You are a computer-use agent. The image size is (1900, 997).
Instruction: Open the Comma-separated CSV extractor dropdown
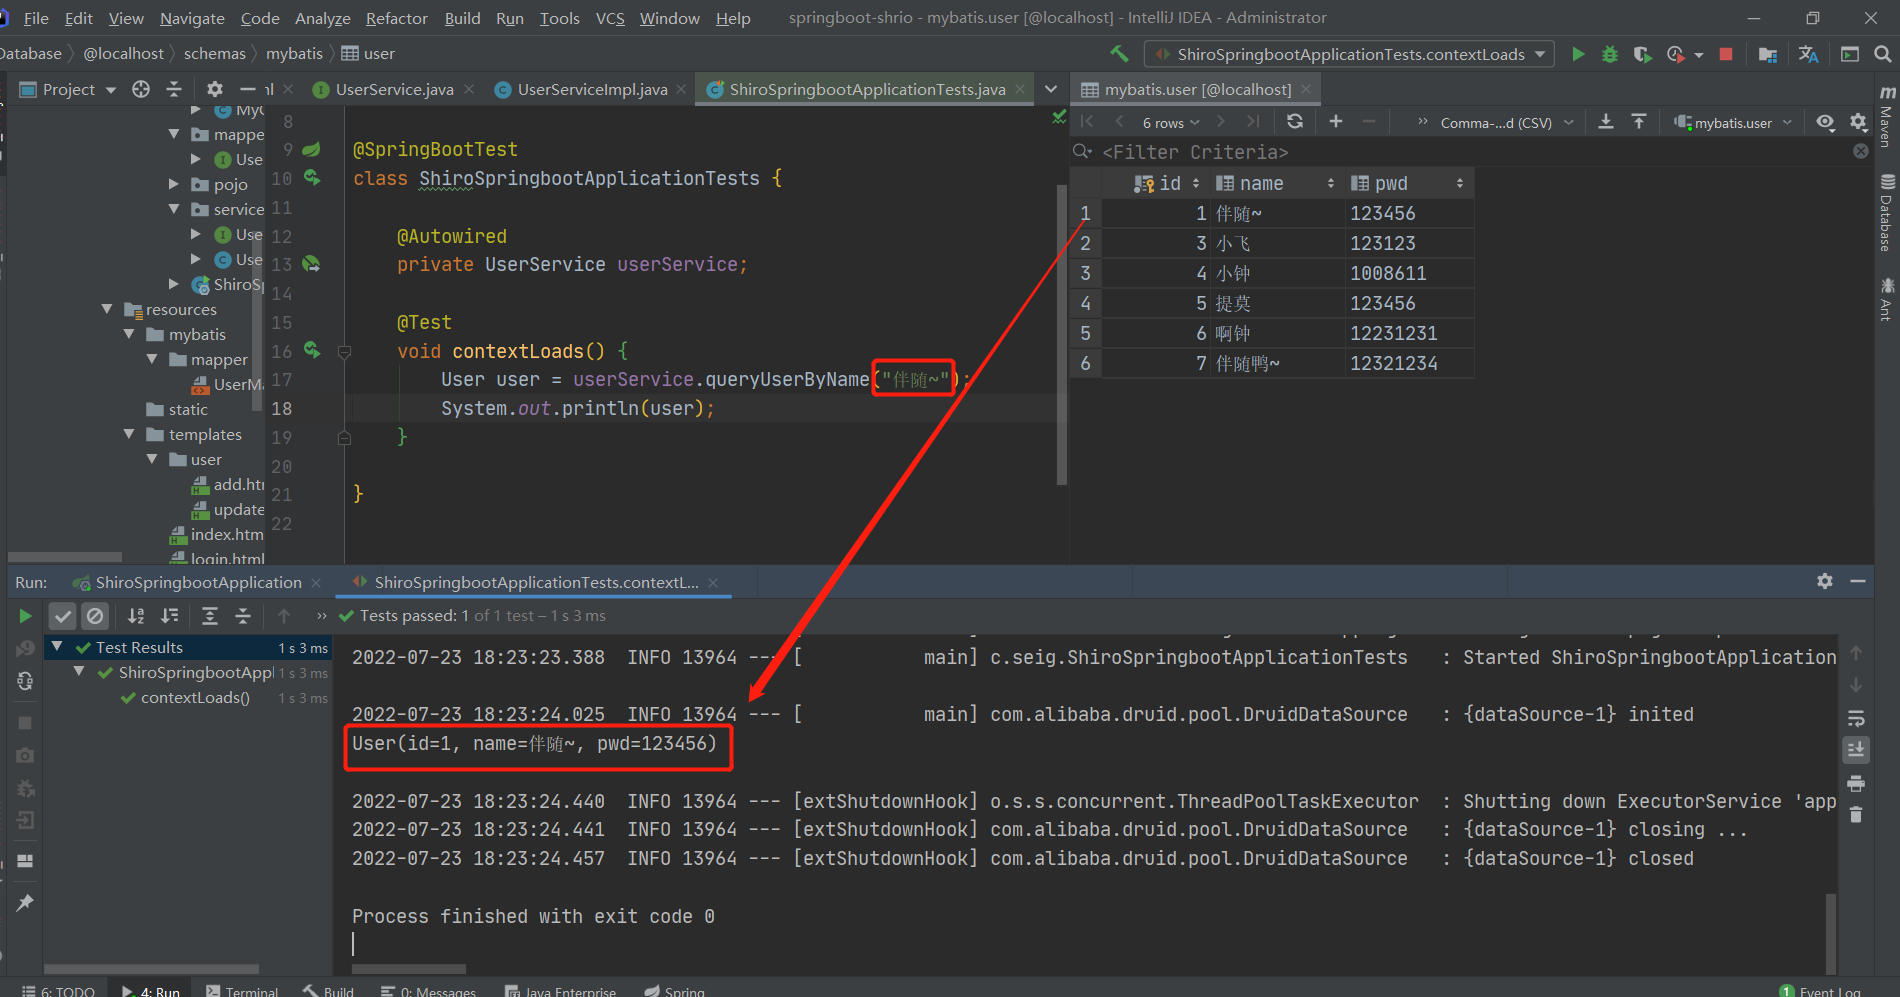(x=1507, y=122)
